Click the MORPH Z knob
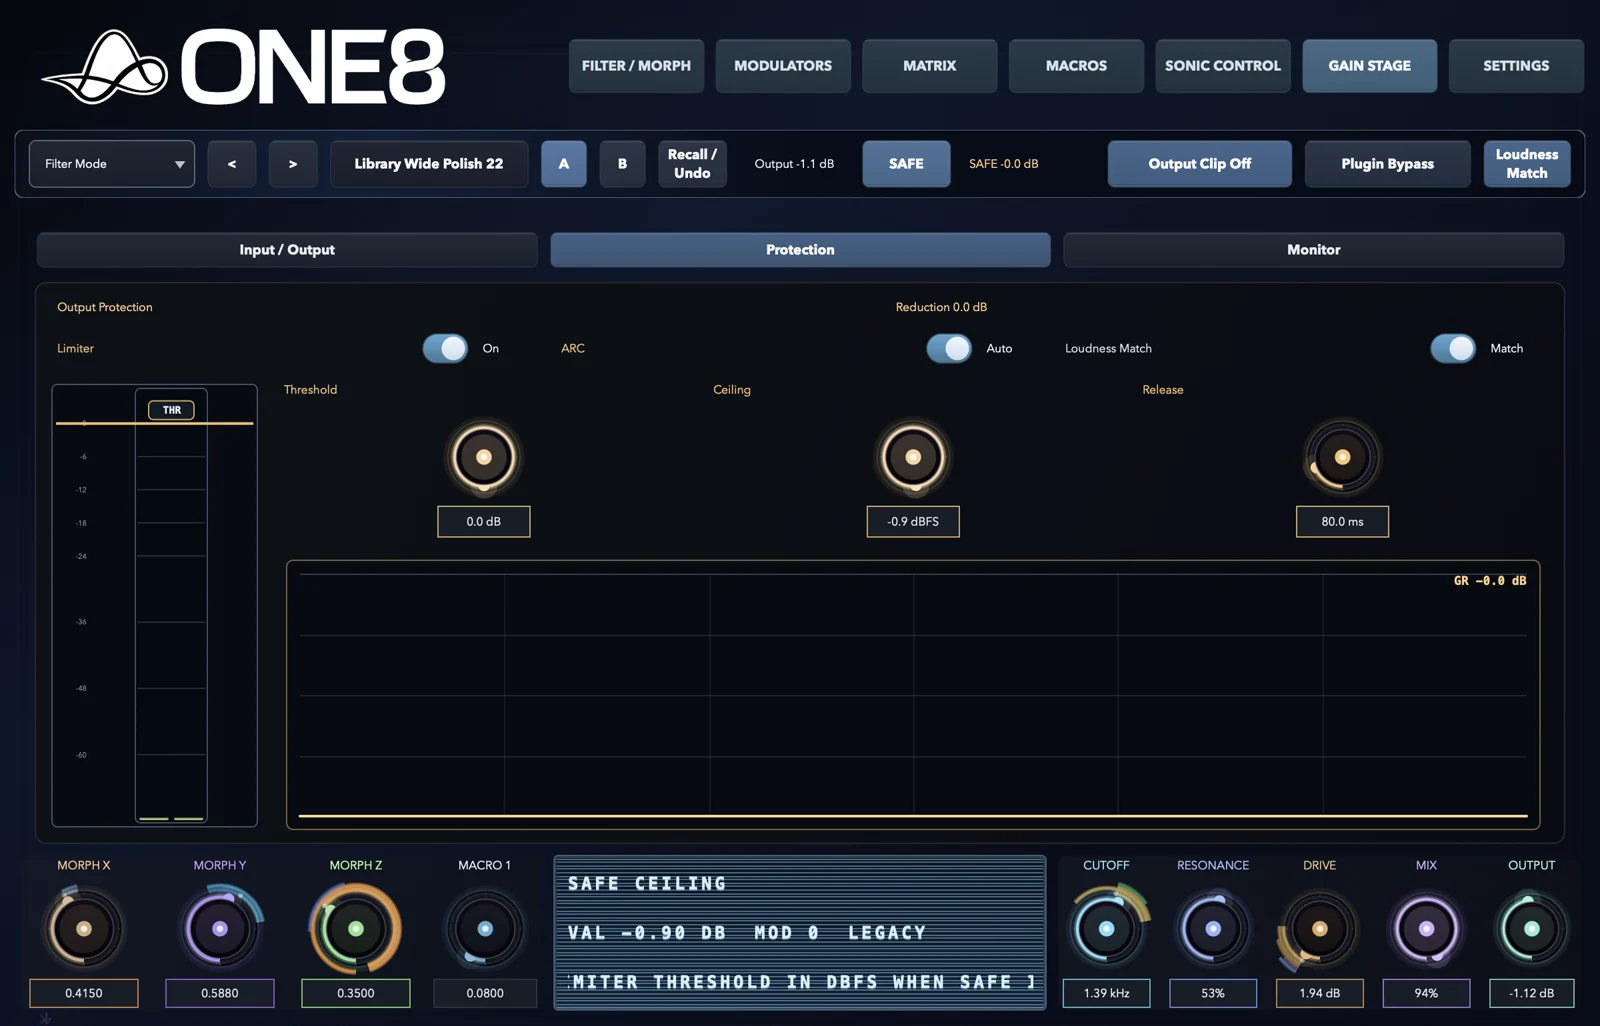Screen dimensions: 1600x1026 [x=355, y=929]
